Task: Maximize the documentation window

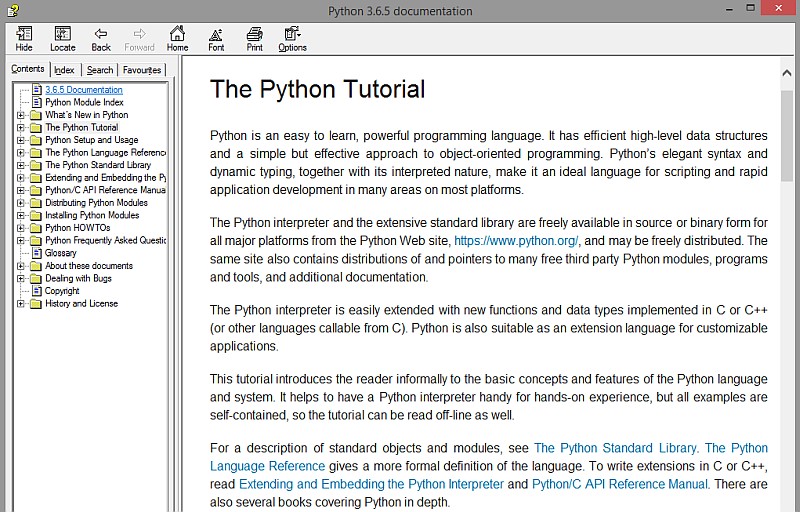Action: point(750,8)
